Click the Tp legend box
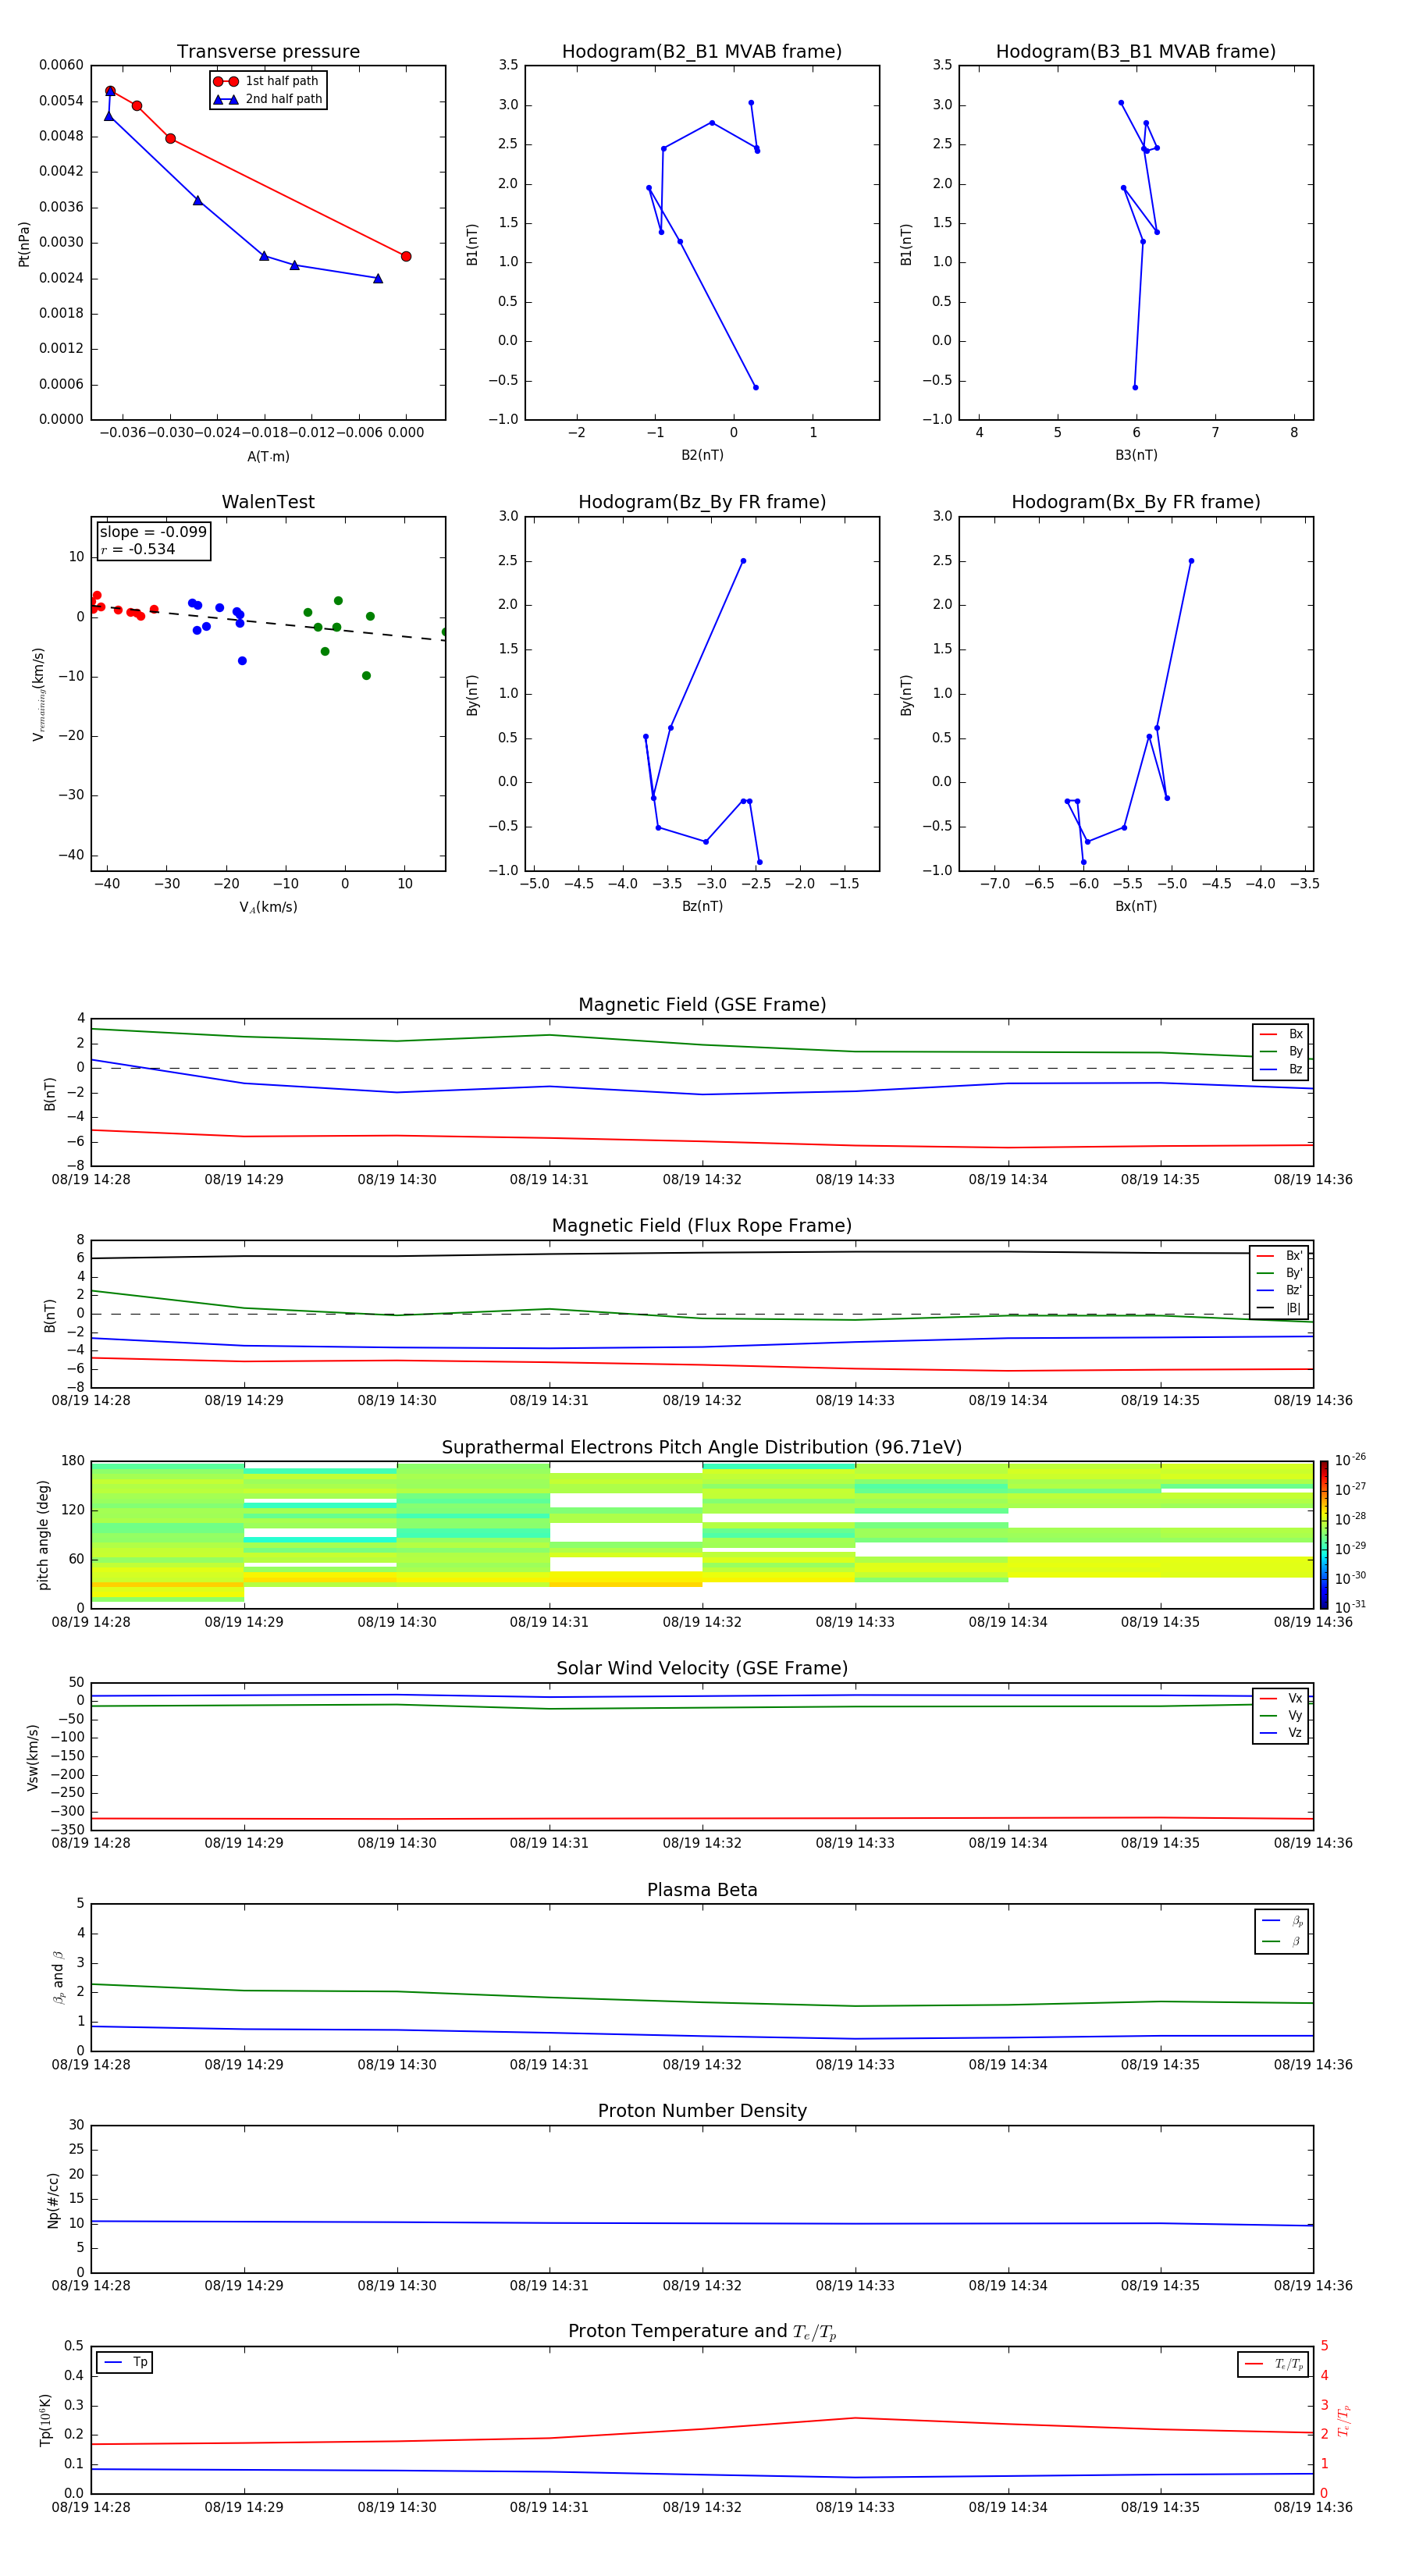 (x=125, y=2362)
